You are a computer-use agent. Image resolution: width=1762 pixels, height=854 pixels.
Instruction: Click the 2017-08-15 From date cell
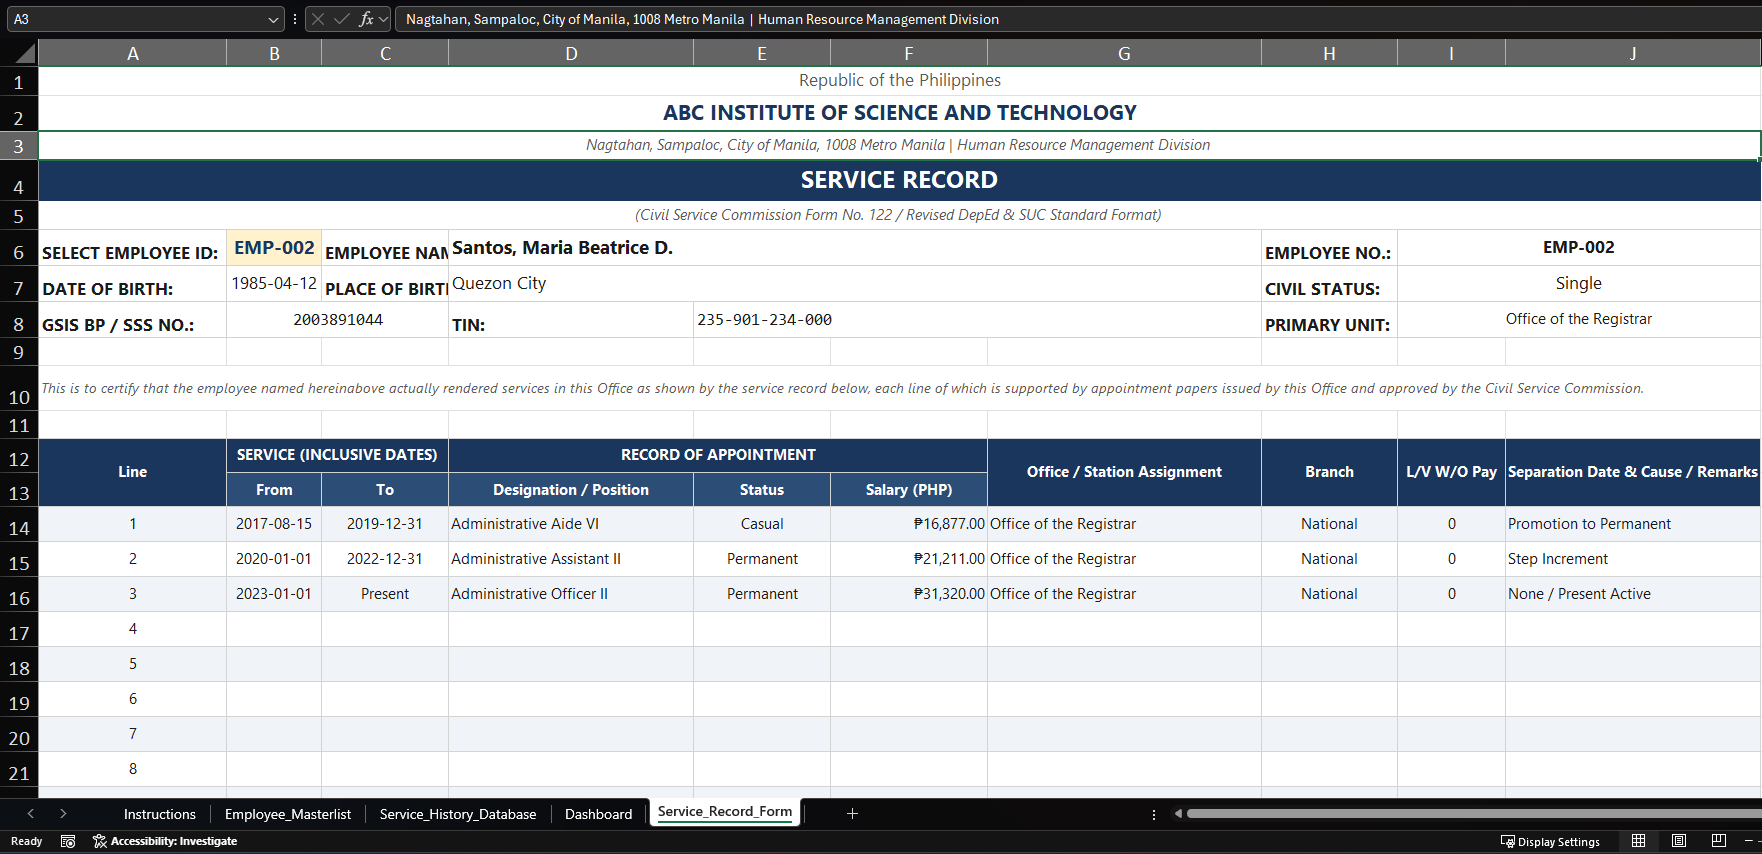(274, 524)
